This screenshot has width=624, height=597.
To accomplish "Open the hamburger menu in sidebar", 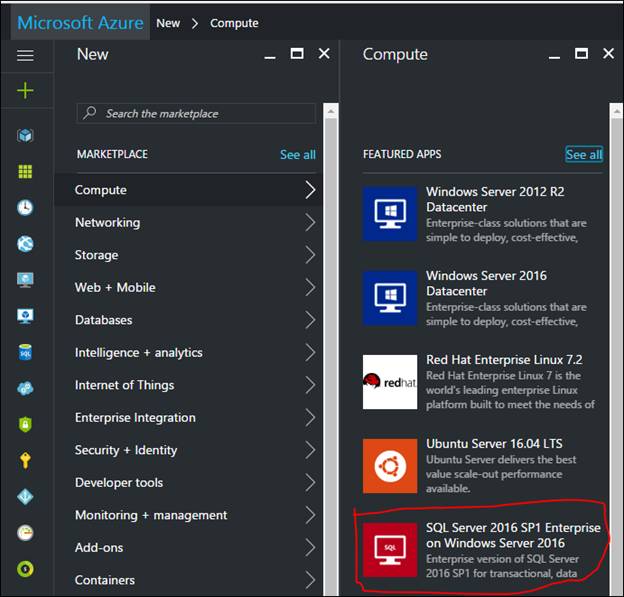I will tap(25, 55).
